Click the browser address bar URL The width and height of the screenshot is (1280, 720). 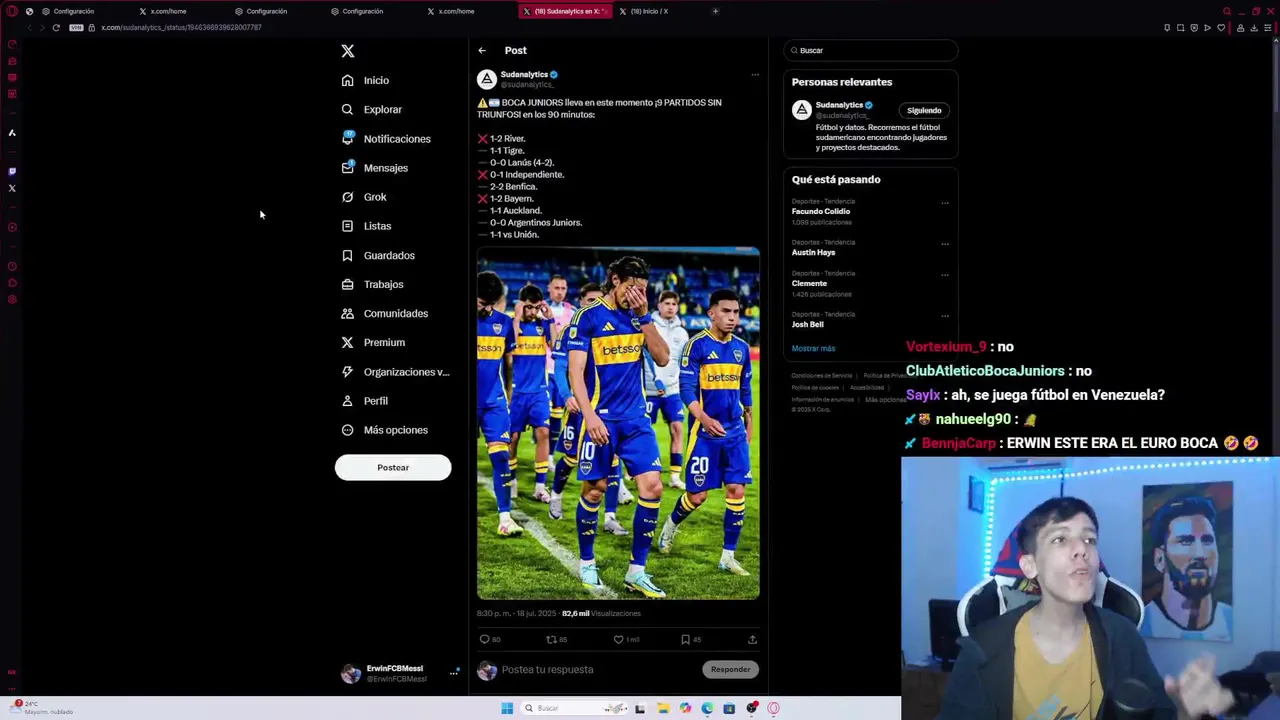(181, 28)
